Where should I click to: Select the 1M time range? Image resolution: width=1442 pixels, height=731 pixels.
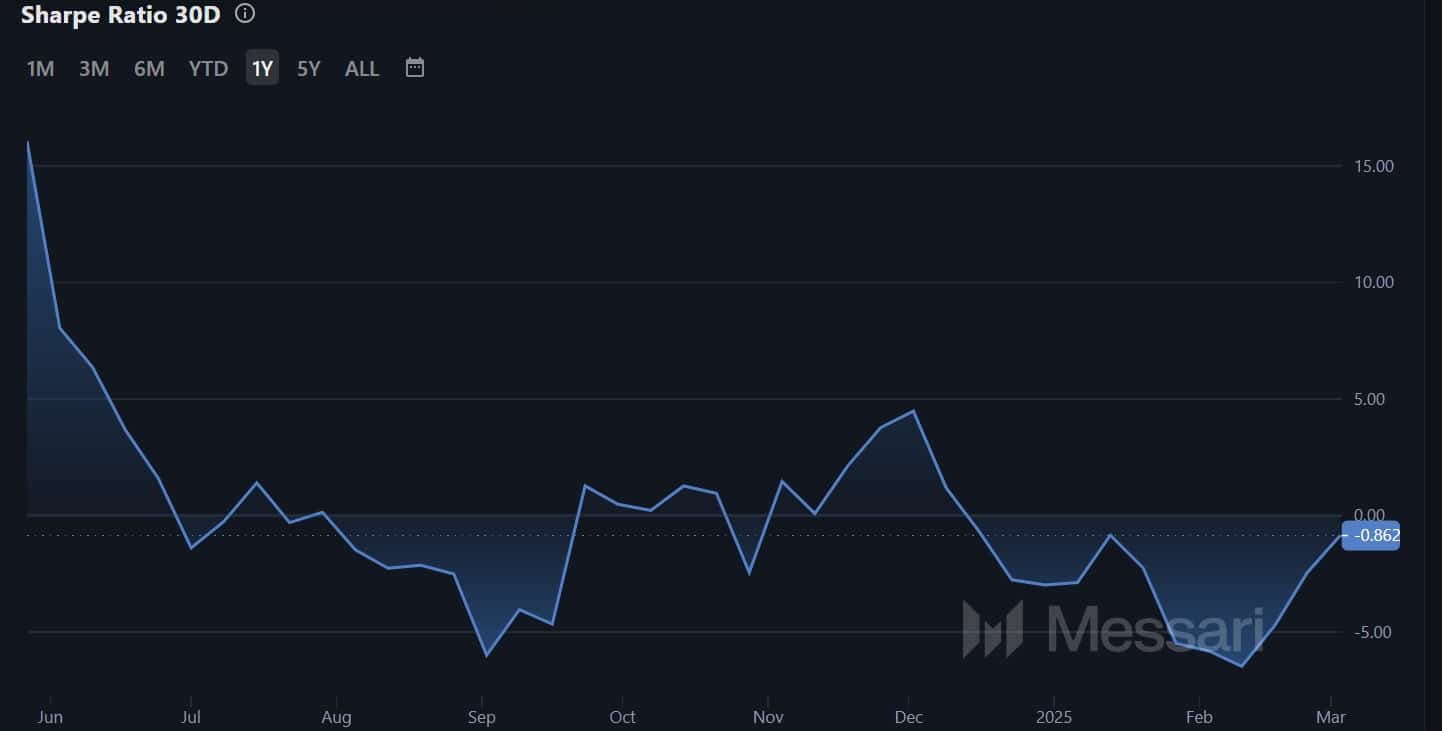(x=40, y=68)
